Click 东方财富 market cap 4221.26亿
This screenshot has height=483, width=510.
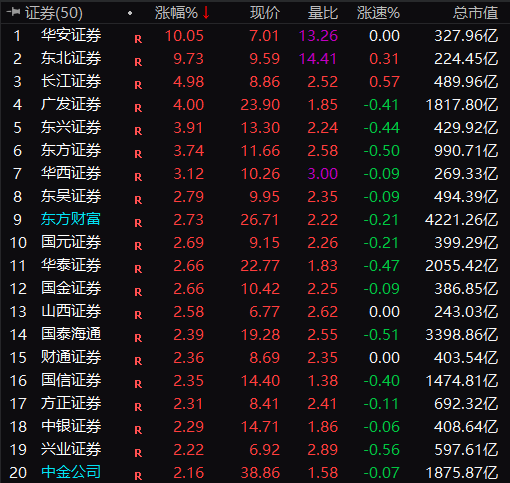coord(462,220)
